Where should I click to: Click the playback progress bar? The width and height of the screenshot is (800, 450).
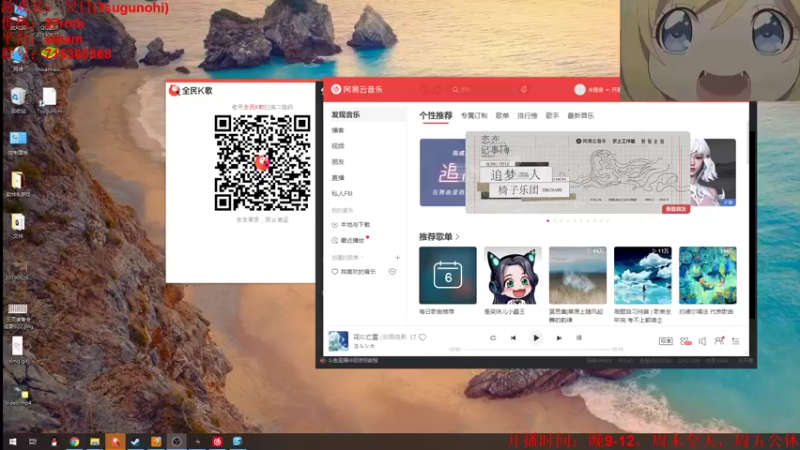[x=536, y=349]
